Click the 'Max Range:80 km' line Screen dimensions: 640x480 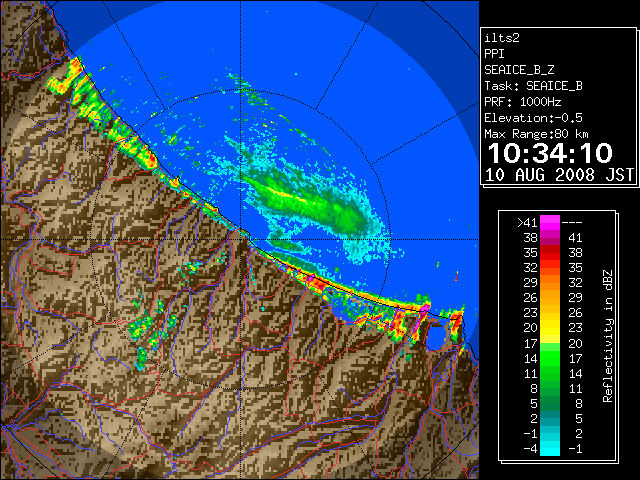[x=536, y=134]
